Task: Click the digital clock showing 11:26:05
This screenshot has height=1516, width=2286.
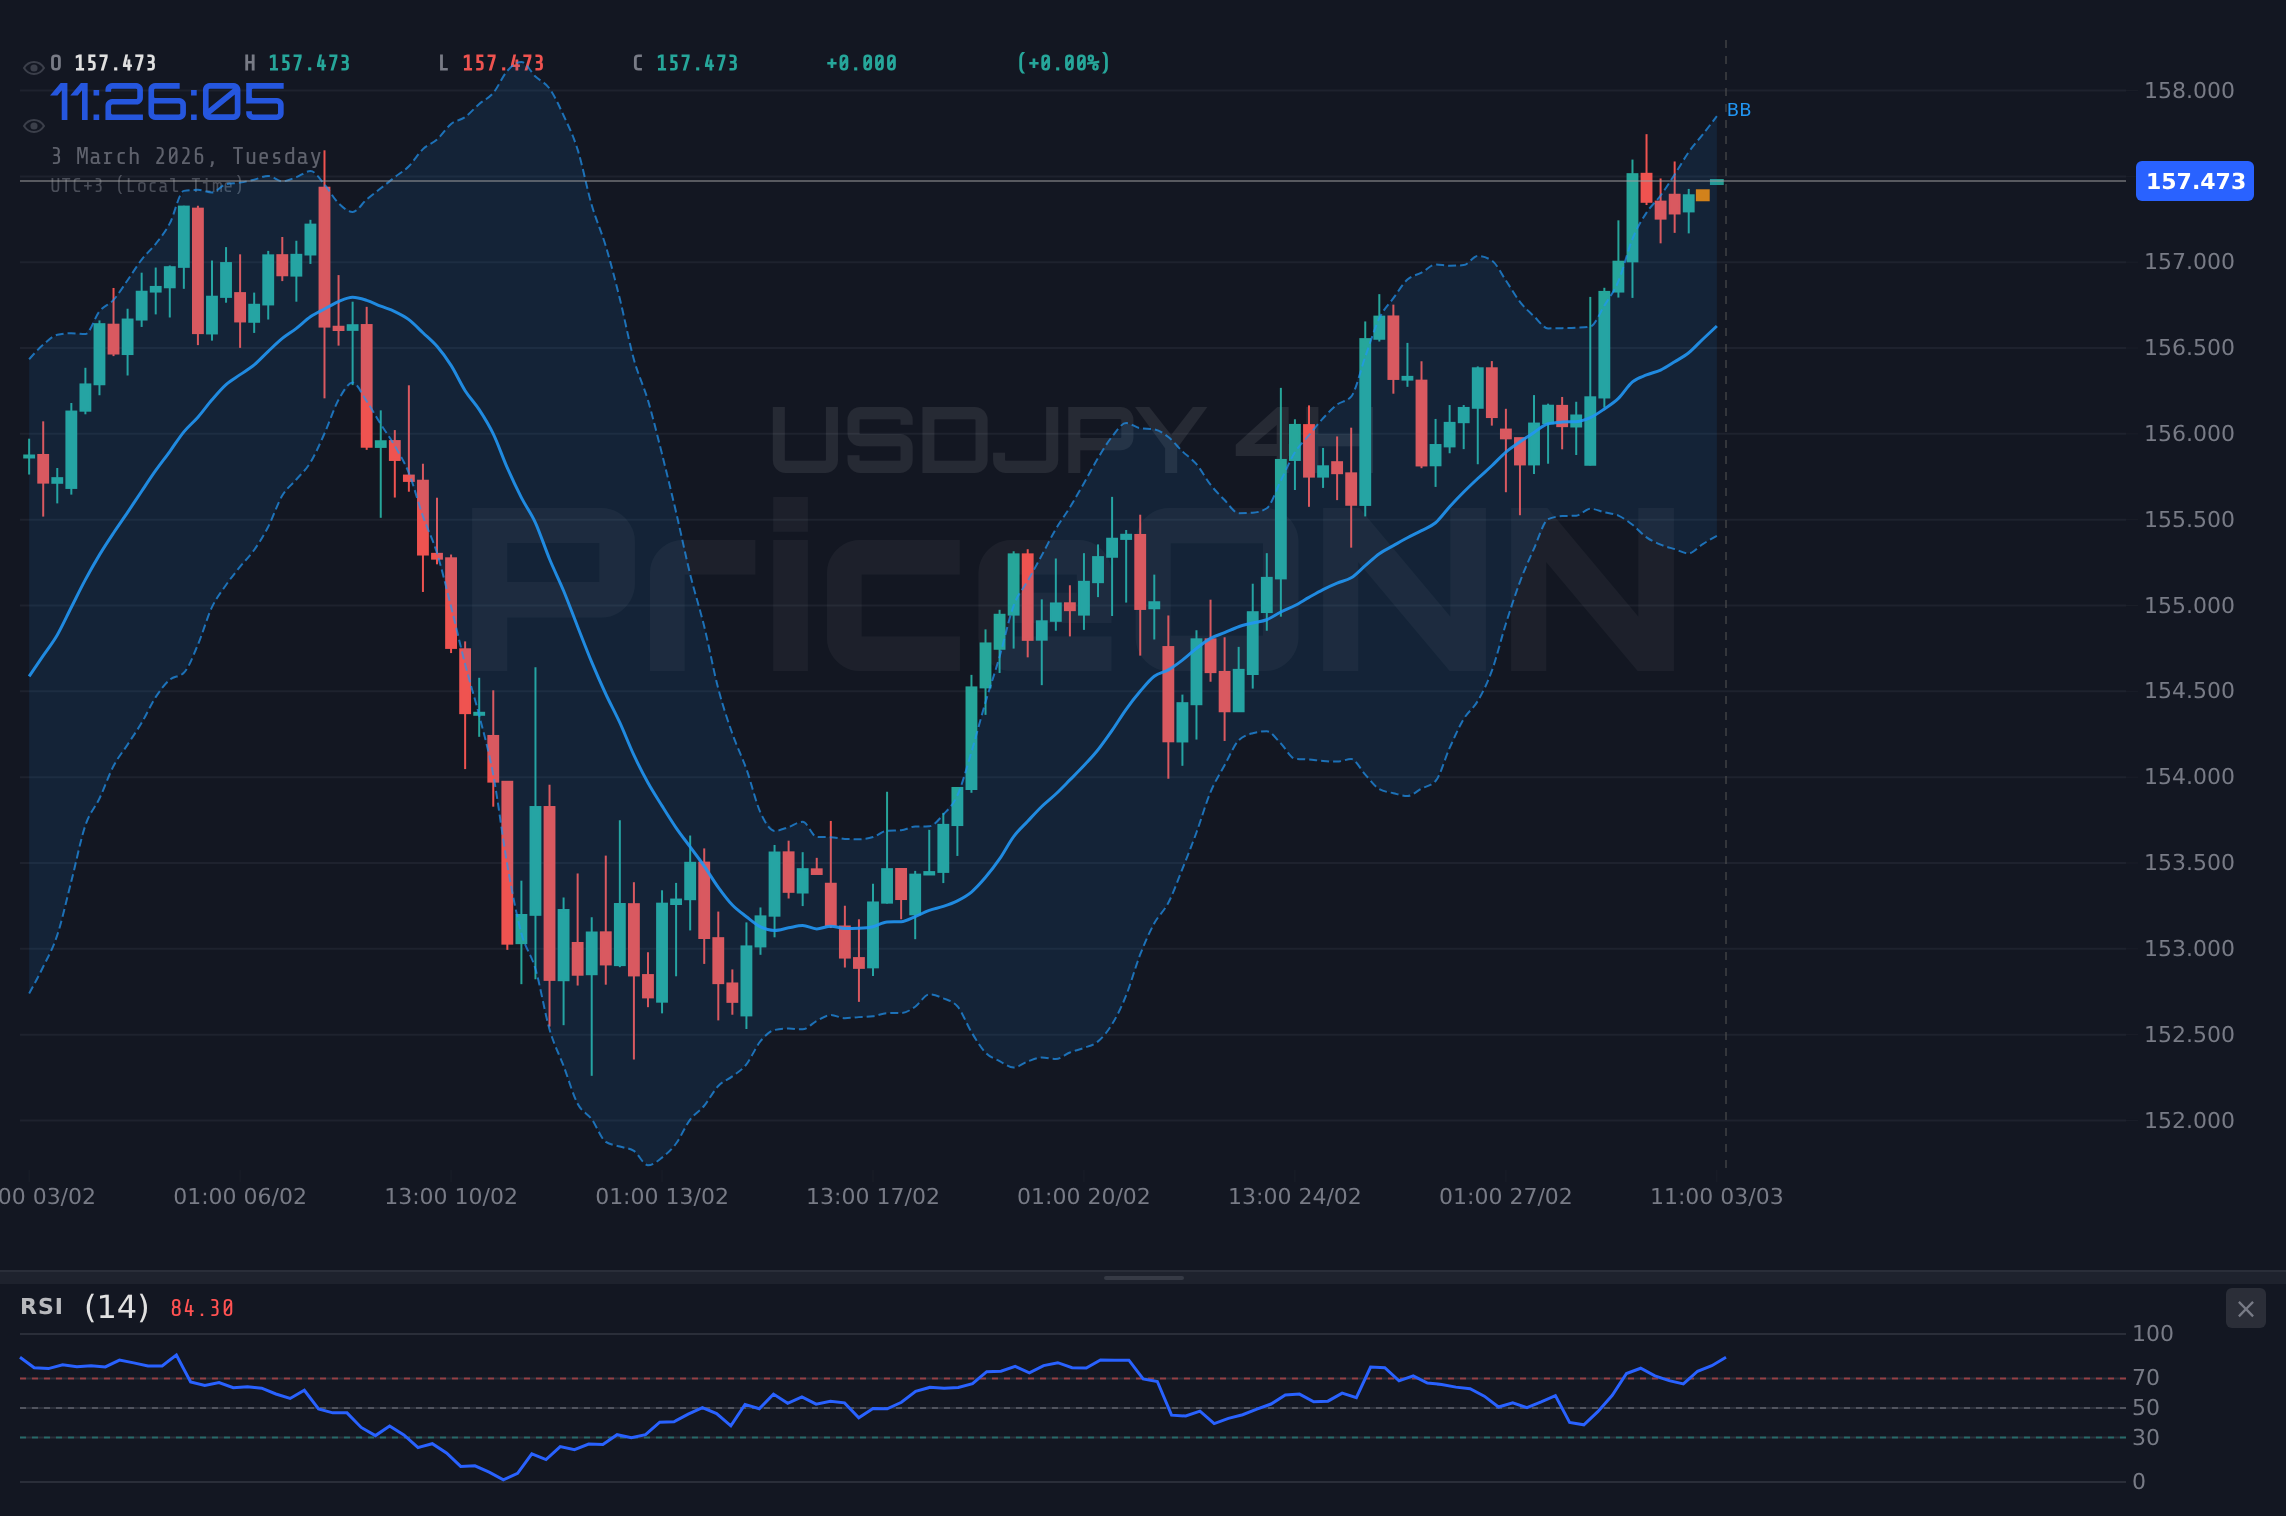Action: [168, 100]
